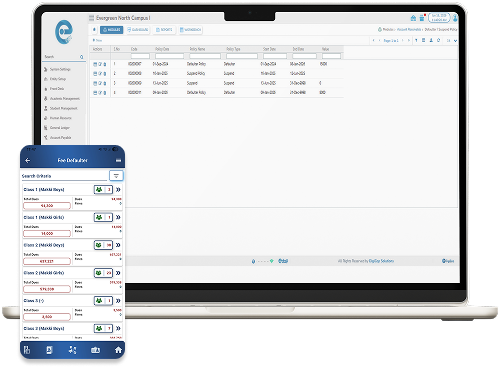Screen dimensions: 501x367
Task: Switch to the WORKBENCH tab
Action: point(190,30)
